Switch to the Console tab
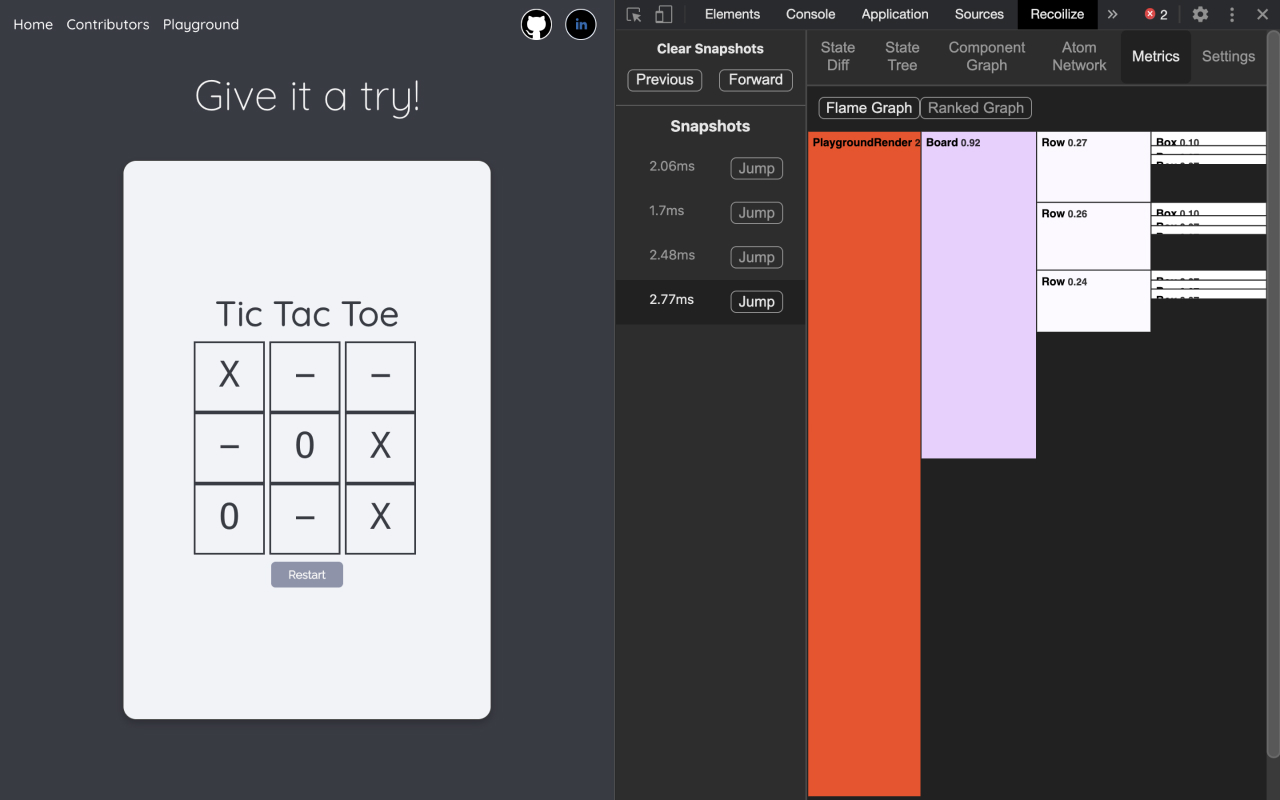Screen dimensions: 1280x800 (810, 14)
